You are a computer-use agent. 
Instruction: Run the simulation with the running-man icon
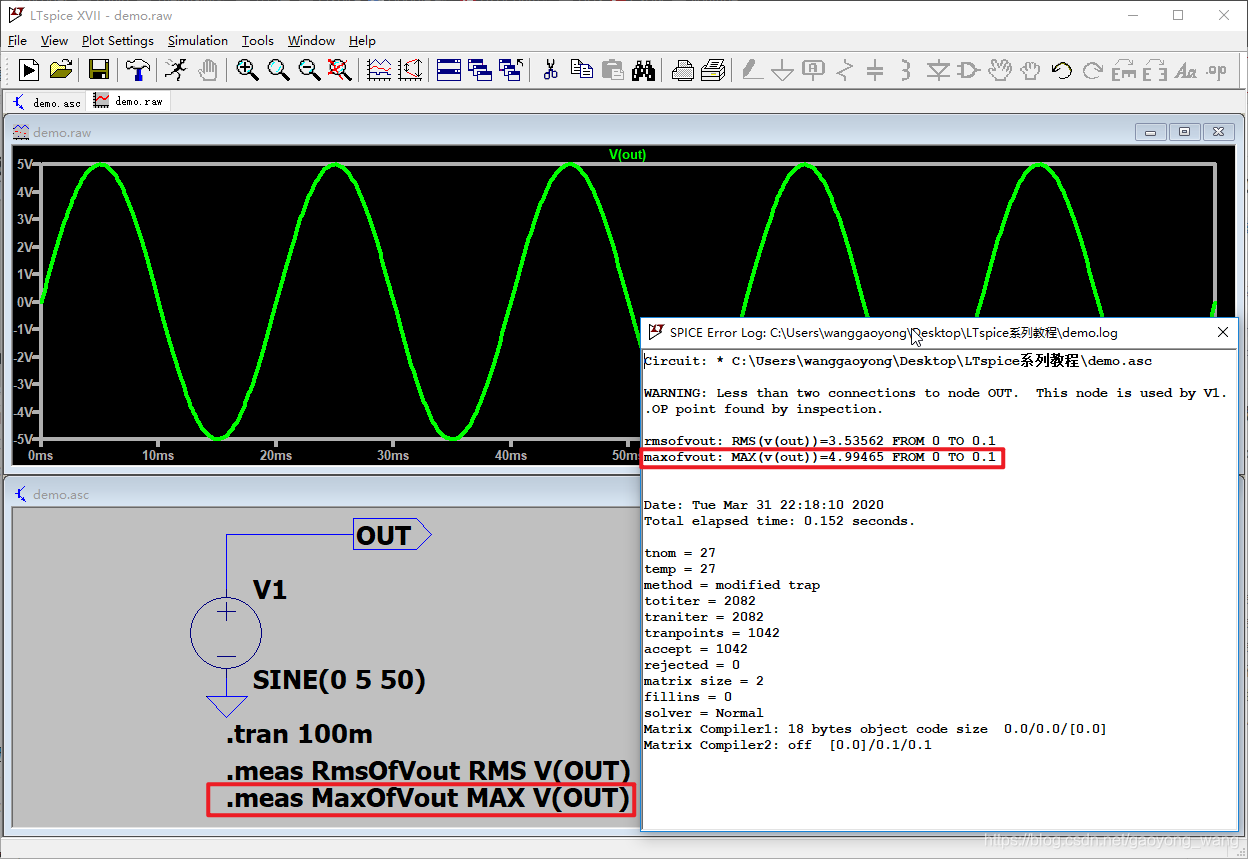point(175,70)
